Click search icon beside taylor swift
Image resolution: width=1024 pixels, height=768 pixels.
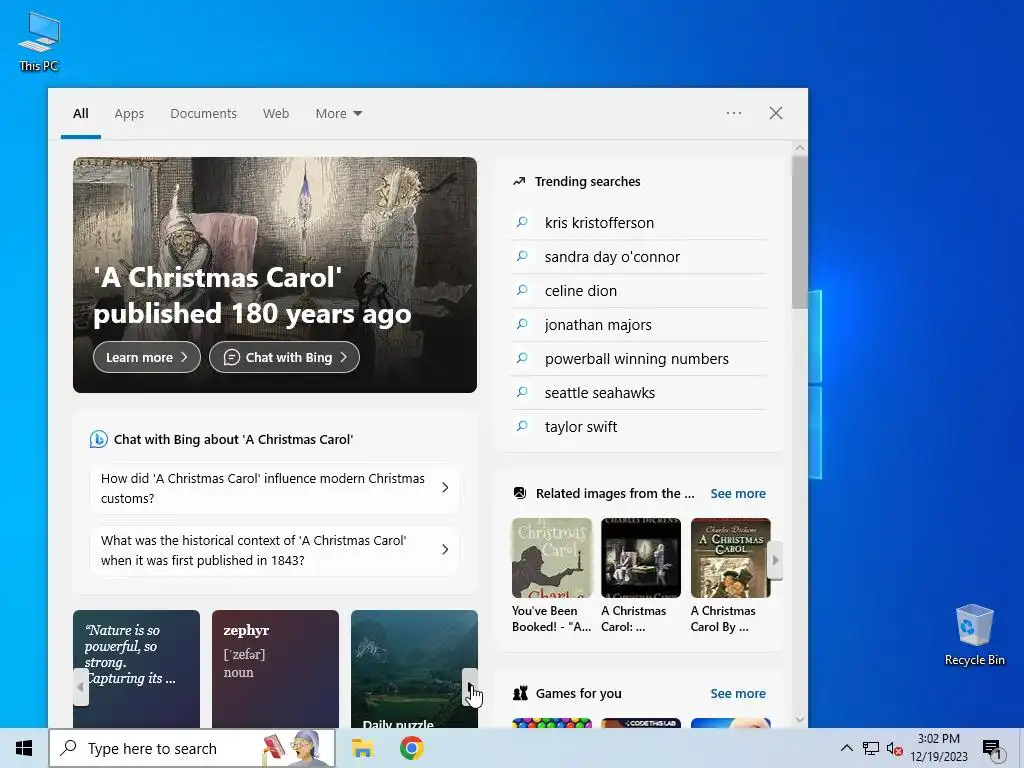coord(522,426)
